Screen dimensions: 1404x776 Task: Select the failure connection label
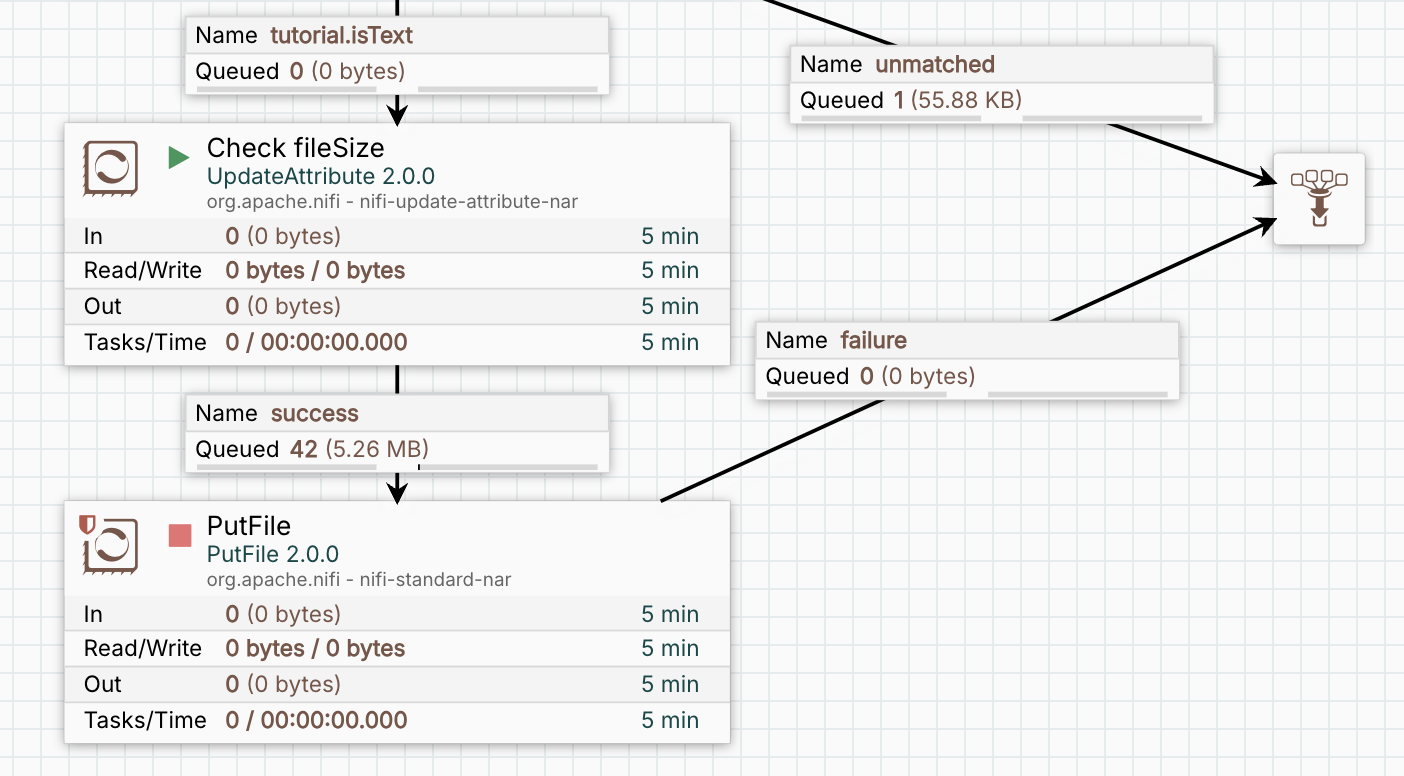pyautogui.click(x=873, y=341)
